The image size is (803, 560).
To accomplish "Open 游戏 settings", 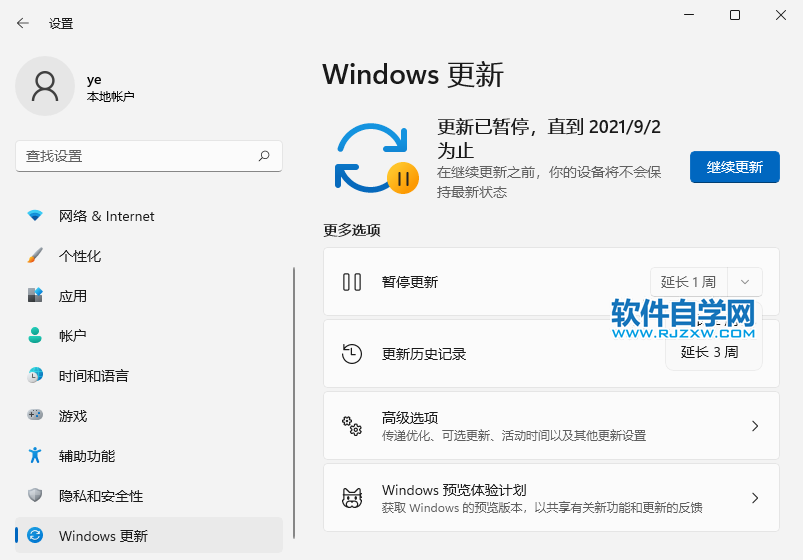I will (x=149, y=416).
